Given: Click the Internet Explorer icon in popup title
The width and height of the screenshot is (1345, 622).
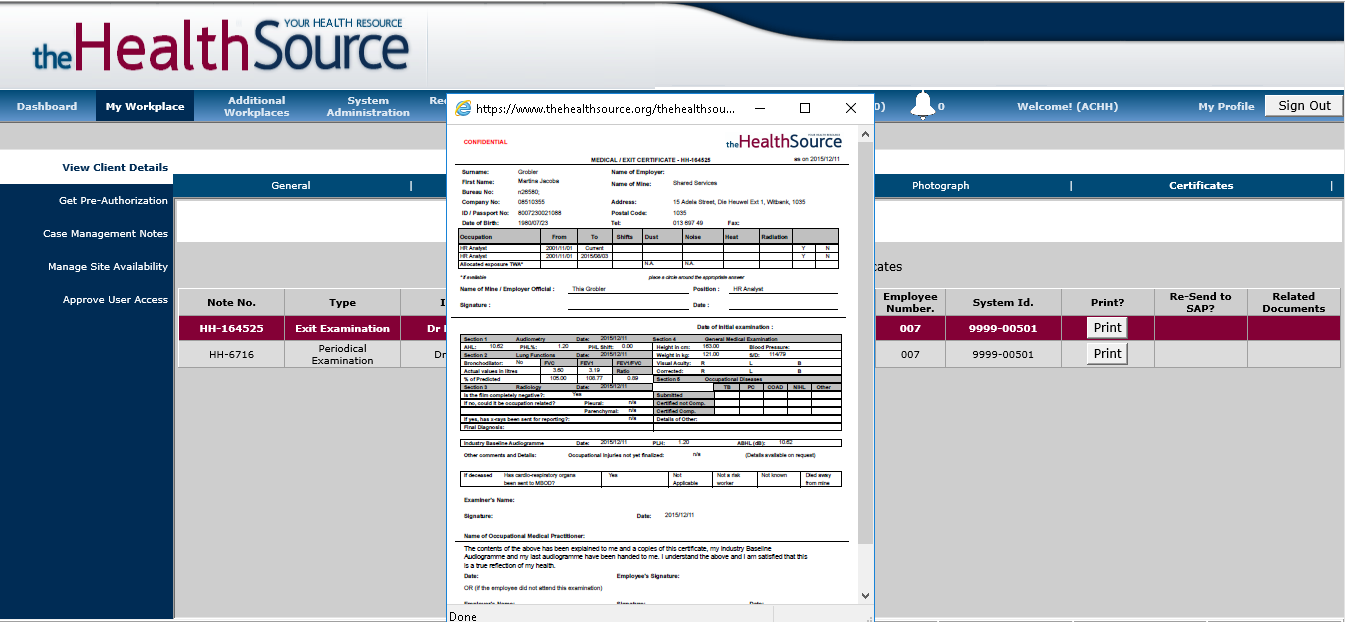Looking at the screenshot, I should point(462,108).
